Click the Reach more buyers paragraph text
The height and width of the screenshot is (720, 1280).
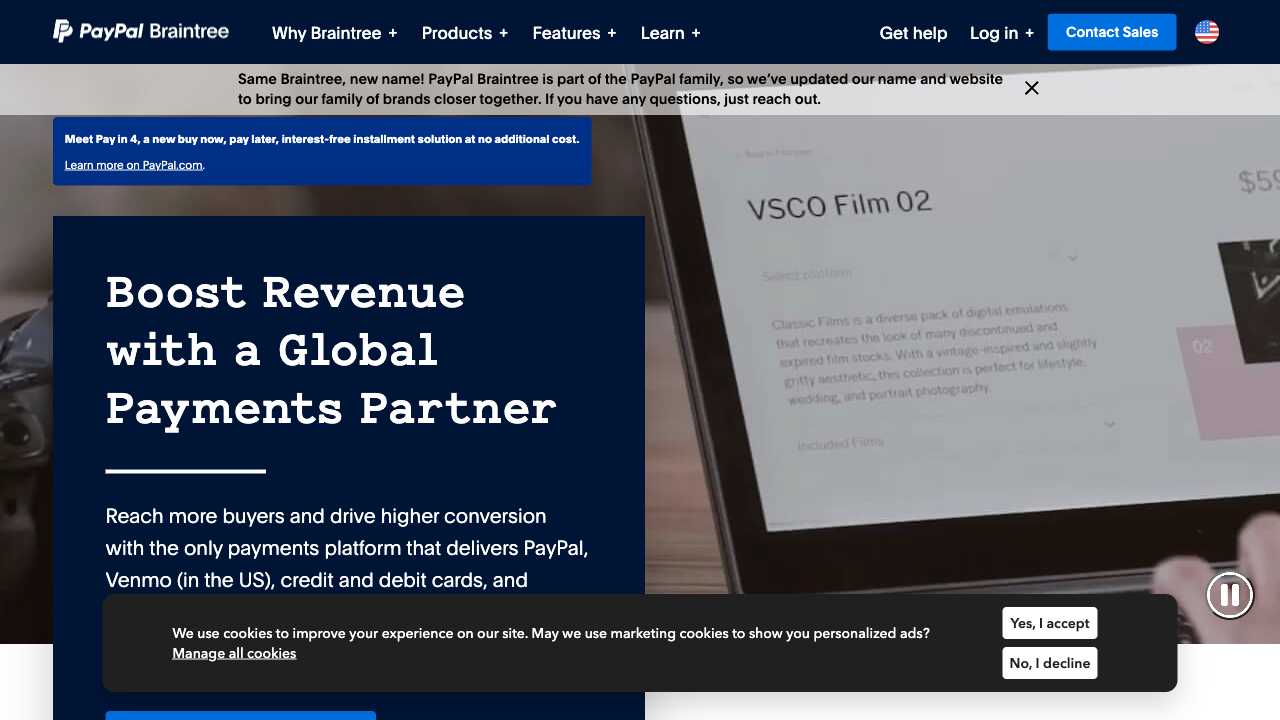pos(346,548)
